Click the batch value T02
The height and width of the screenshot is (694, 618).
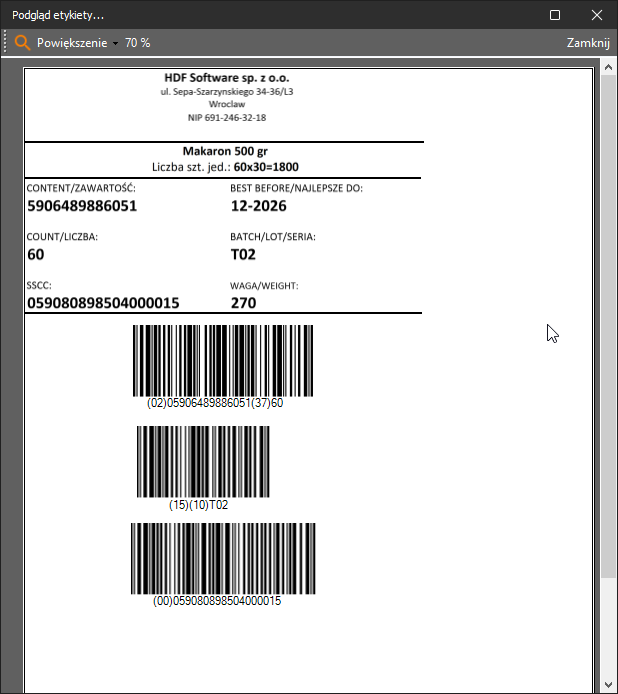(243, 254)
